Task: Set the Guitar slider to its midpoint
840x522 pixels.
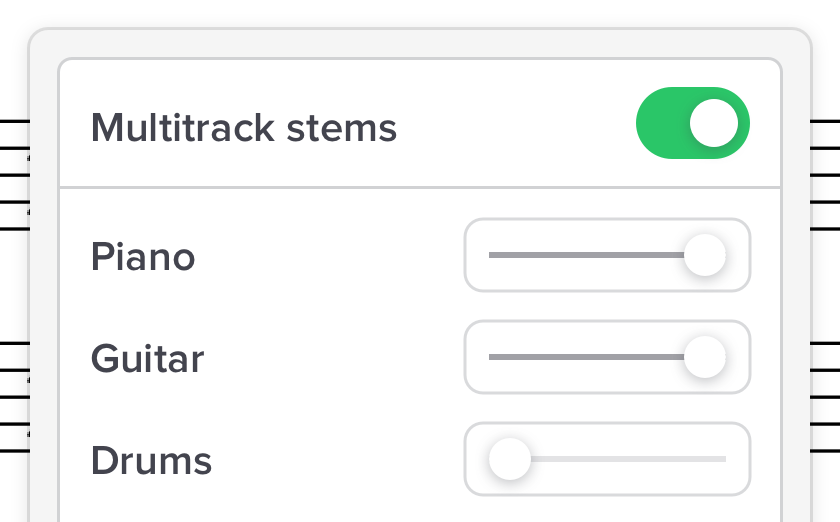Action: [607, 357]
